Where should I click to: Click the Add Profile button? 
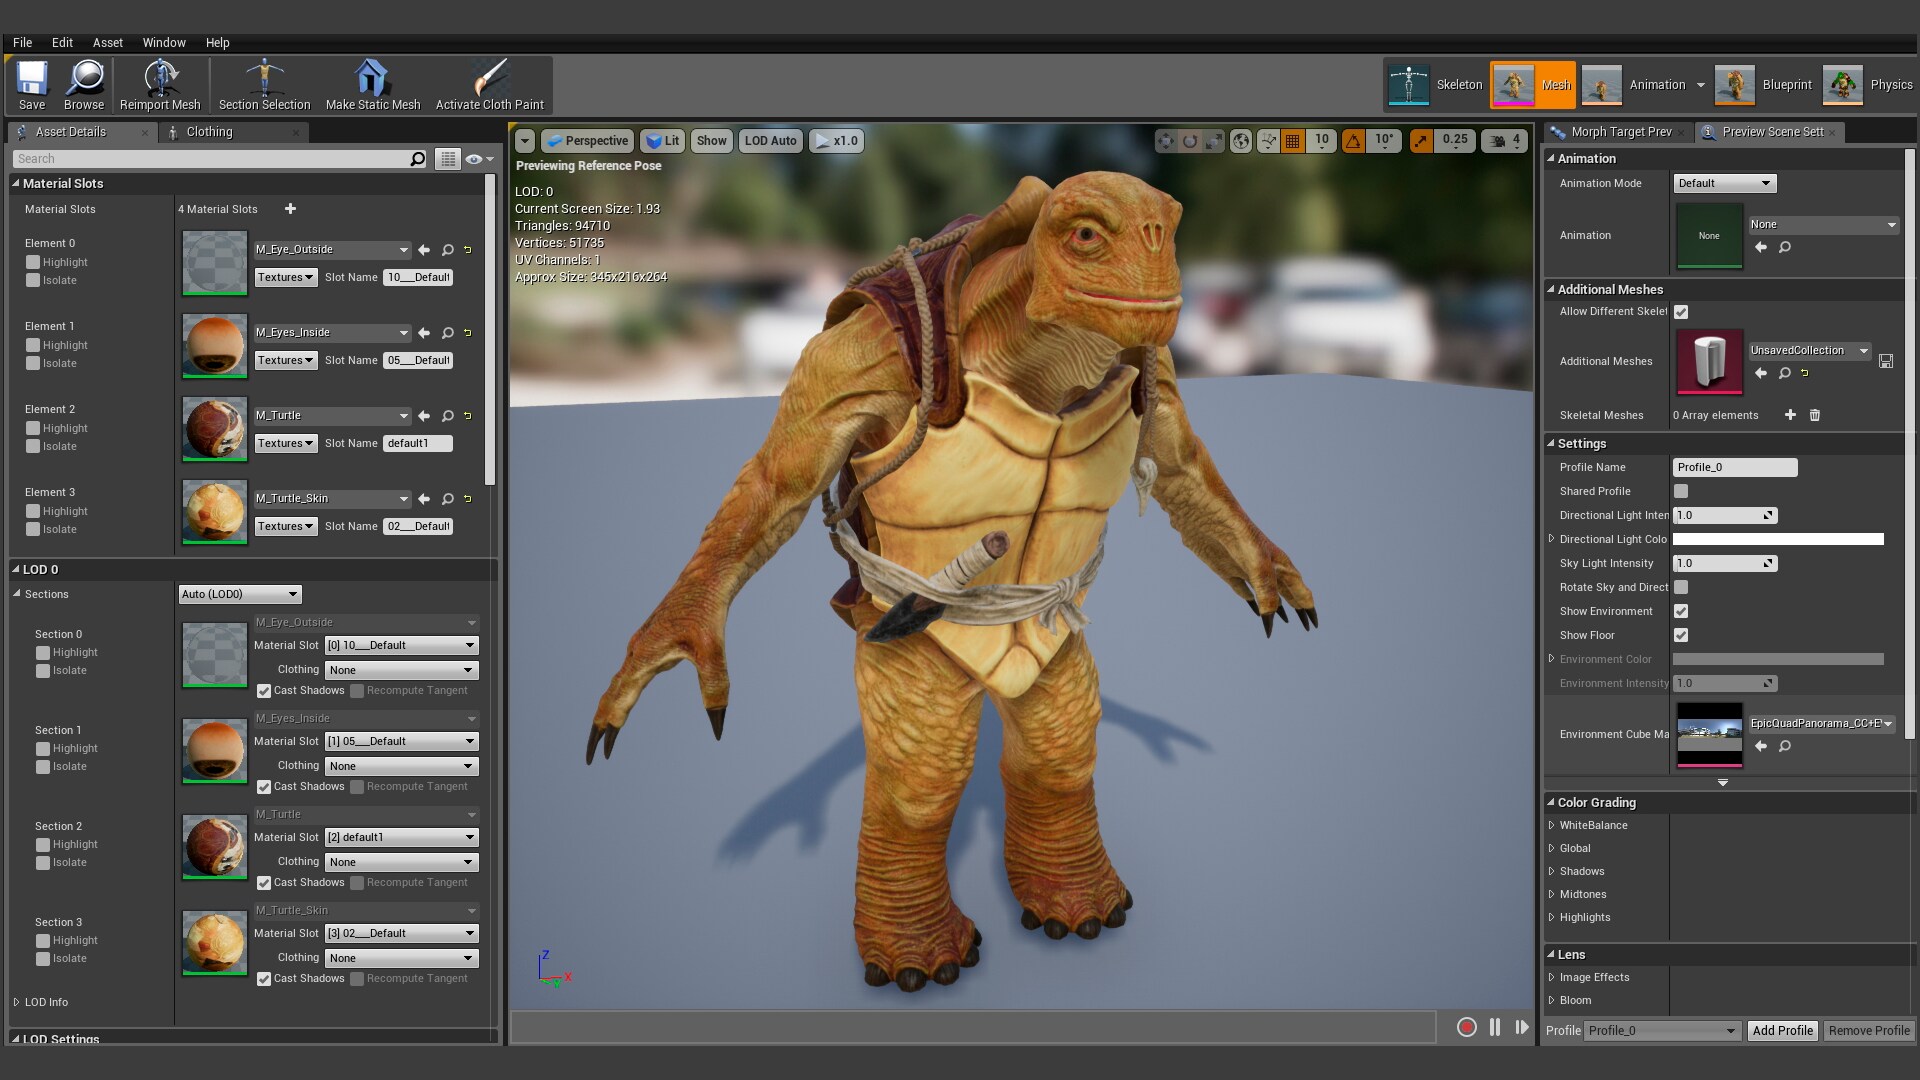pos(1782,1030)
